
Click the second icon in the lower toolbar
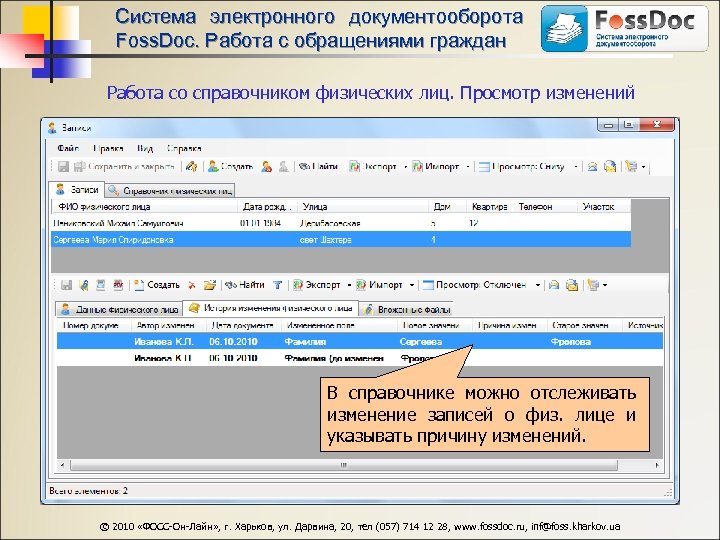(84, 285)
